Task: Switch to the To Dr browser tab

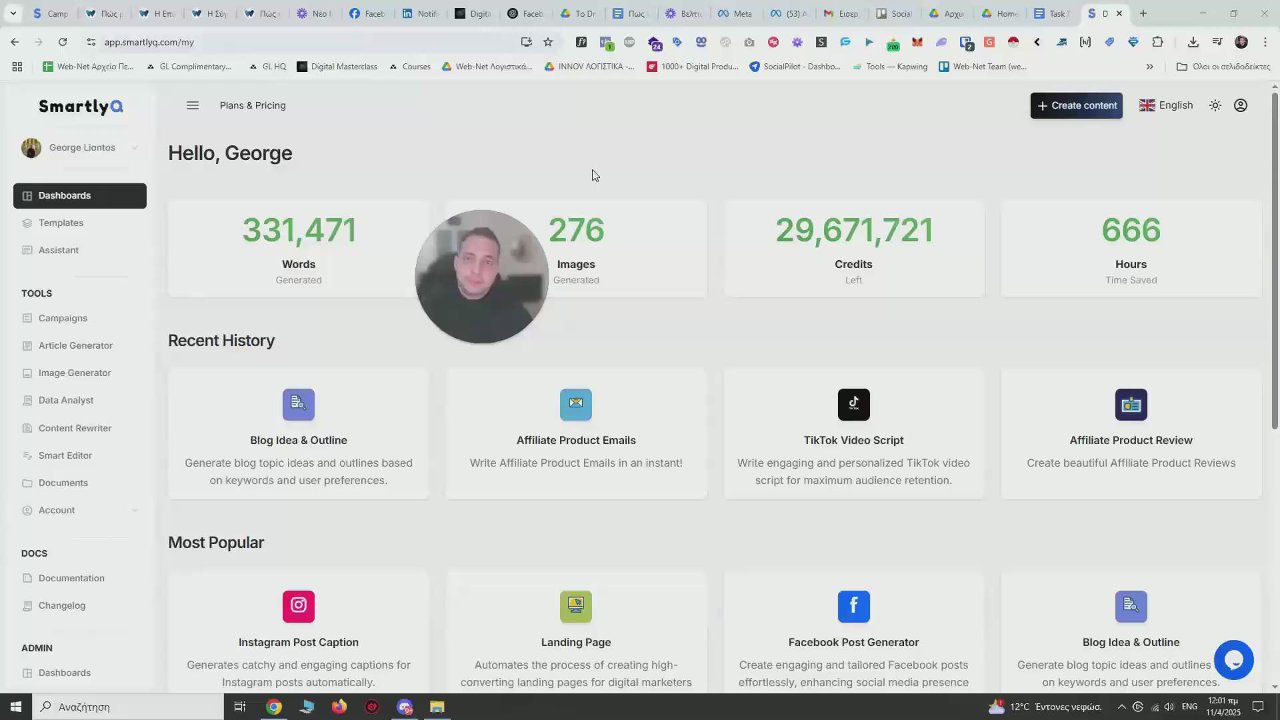Action: click(578, 14)
